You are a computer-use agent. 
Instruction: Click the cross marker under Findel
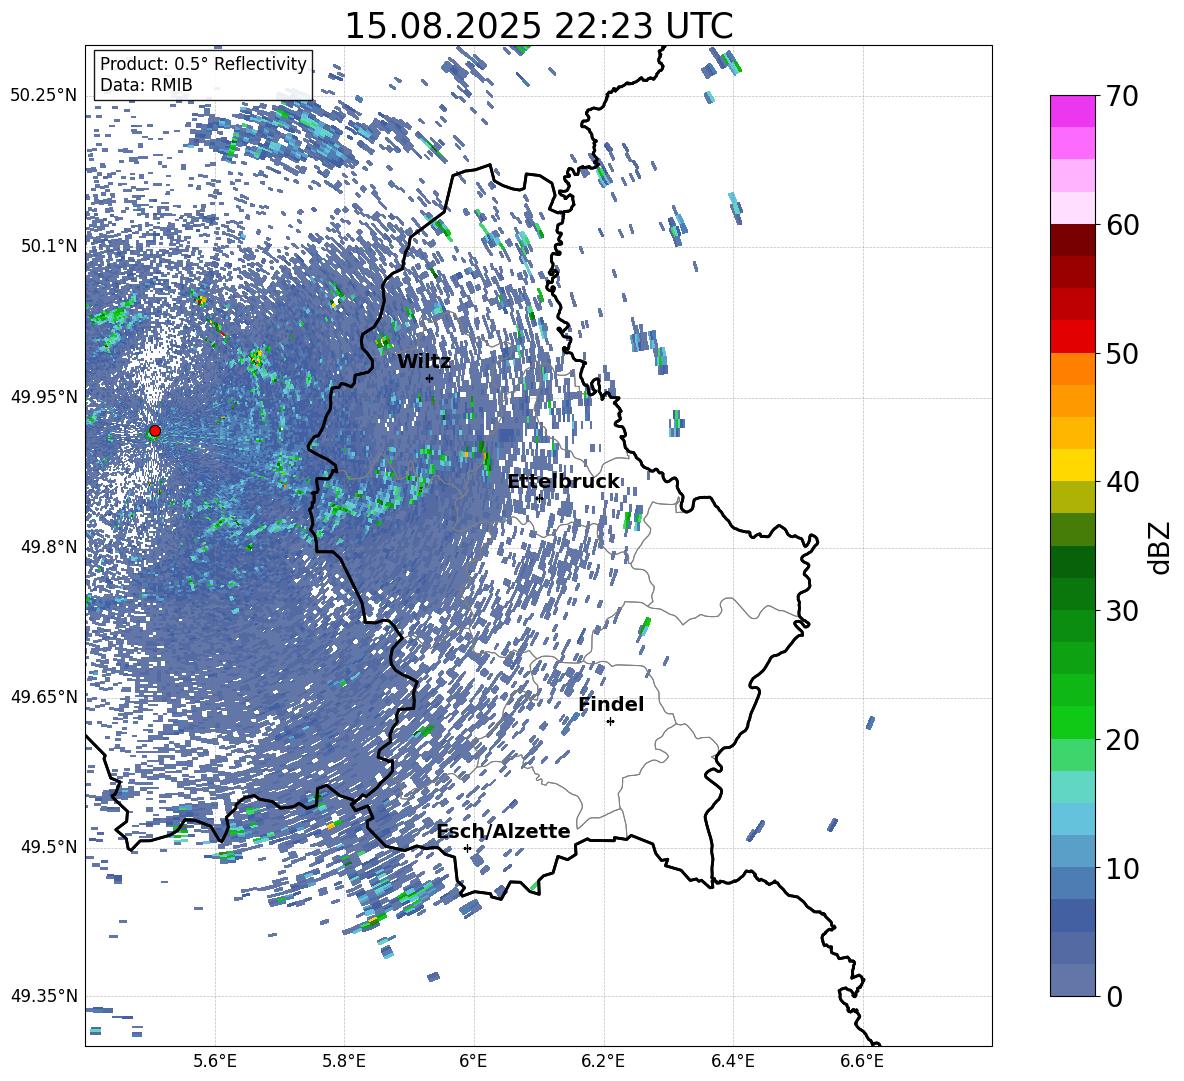(x=610, y=722)
